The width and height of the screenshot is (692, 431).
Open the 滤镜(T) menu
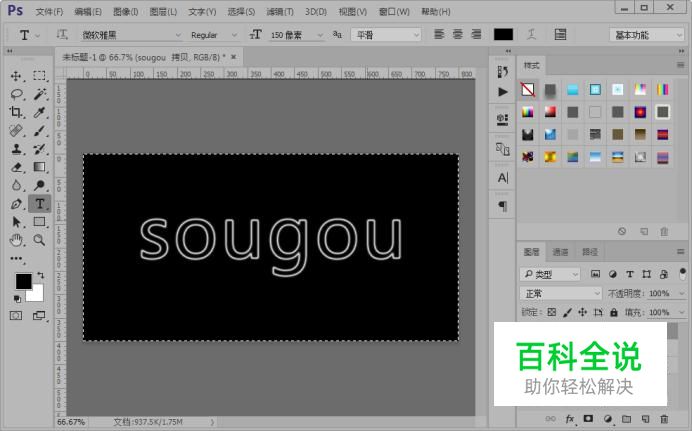tap(280, 12)
